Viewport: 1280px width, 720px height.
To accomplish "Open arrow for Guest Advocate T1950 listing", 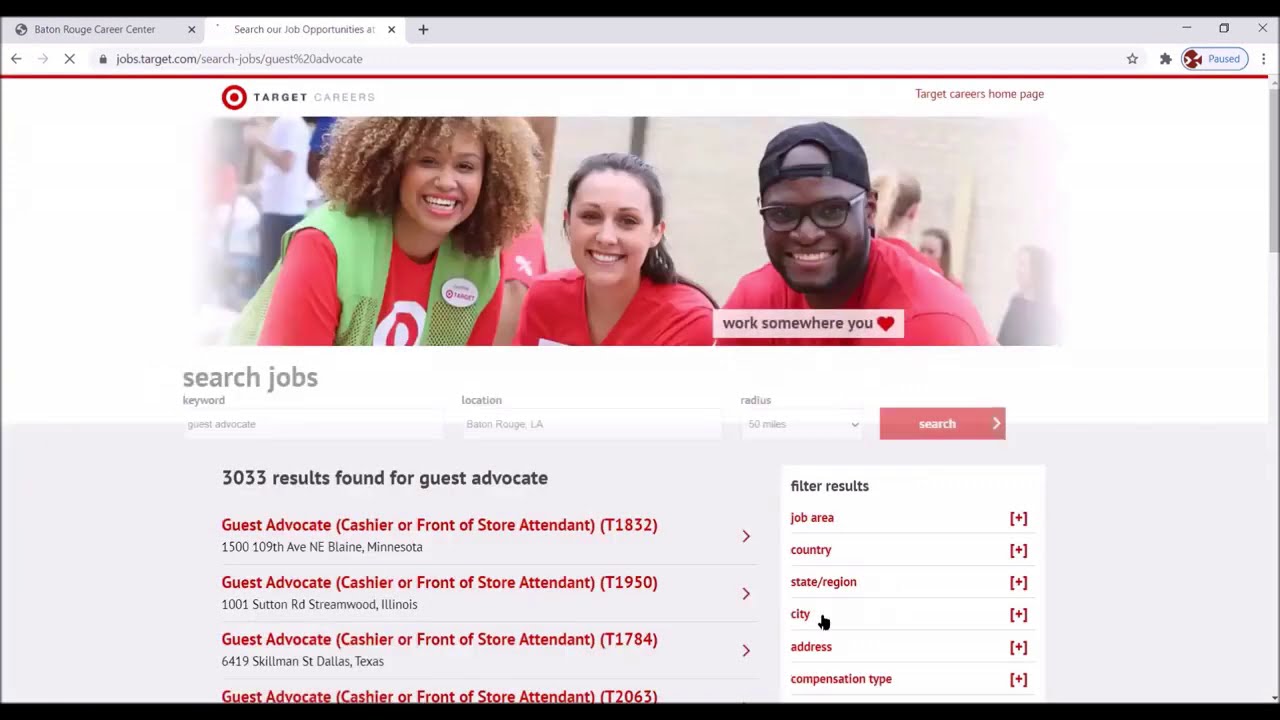I will tap(746, 593).
